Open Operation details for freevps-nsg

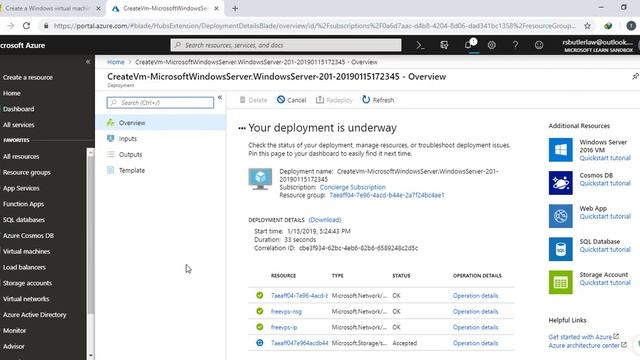pyautogui.click(x=476, y=311)
